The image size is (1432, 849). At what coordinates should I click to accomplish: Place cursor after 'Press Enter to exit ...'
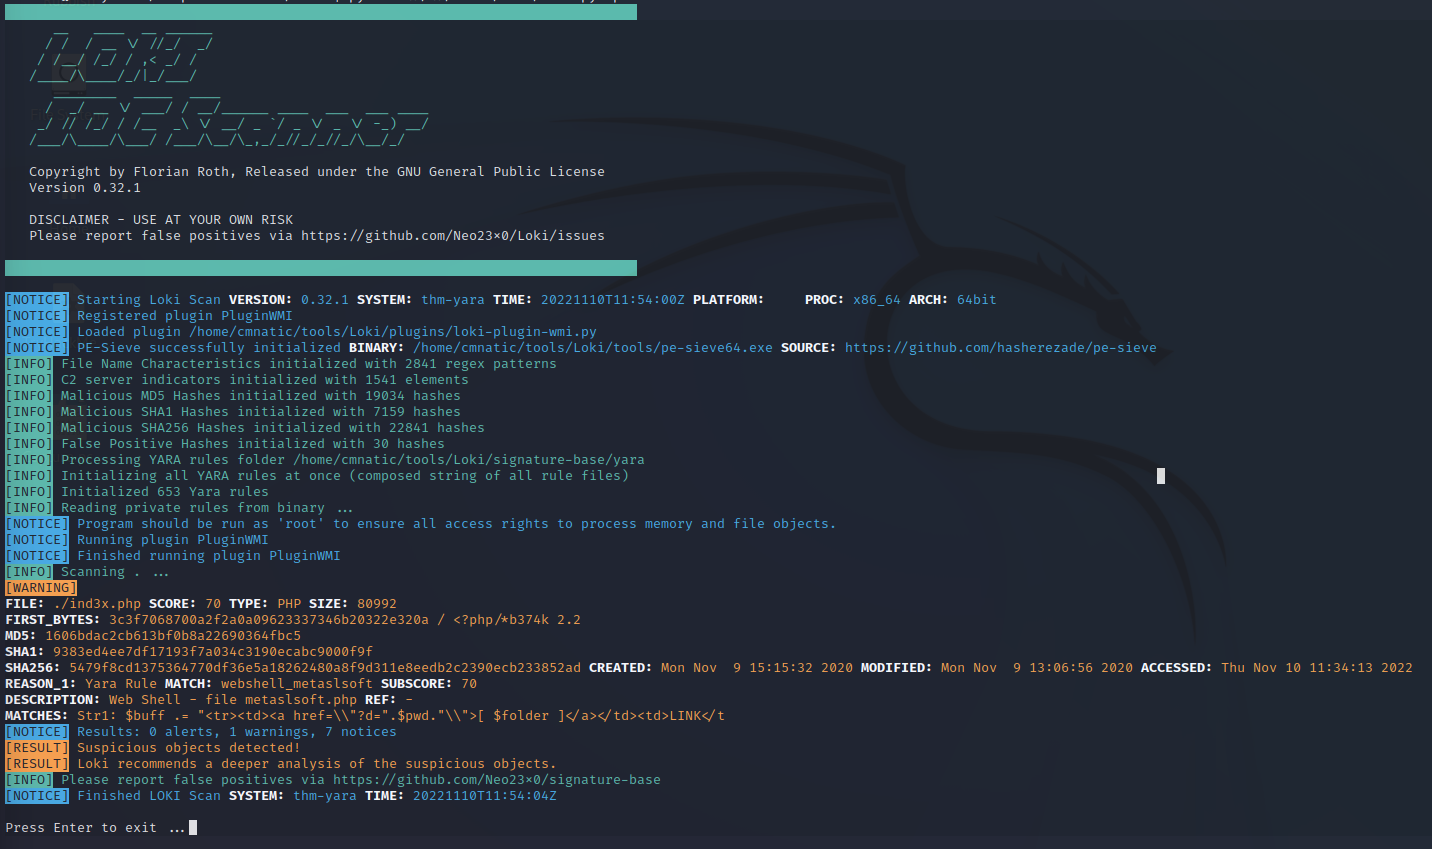point(193,828)
